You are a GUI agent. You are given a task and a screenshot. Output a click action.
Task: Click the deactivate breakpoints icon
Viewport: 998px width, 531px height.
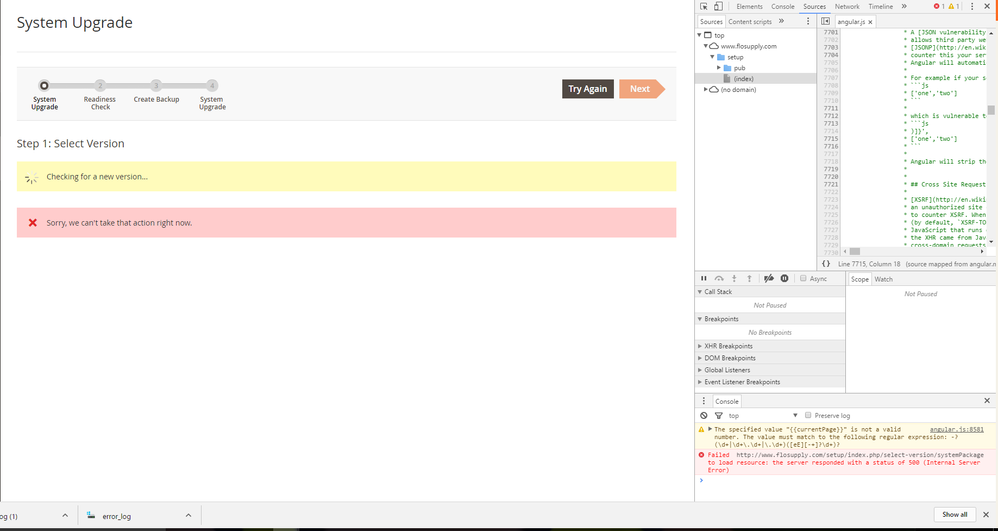(x=768, y=278)
